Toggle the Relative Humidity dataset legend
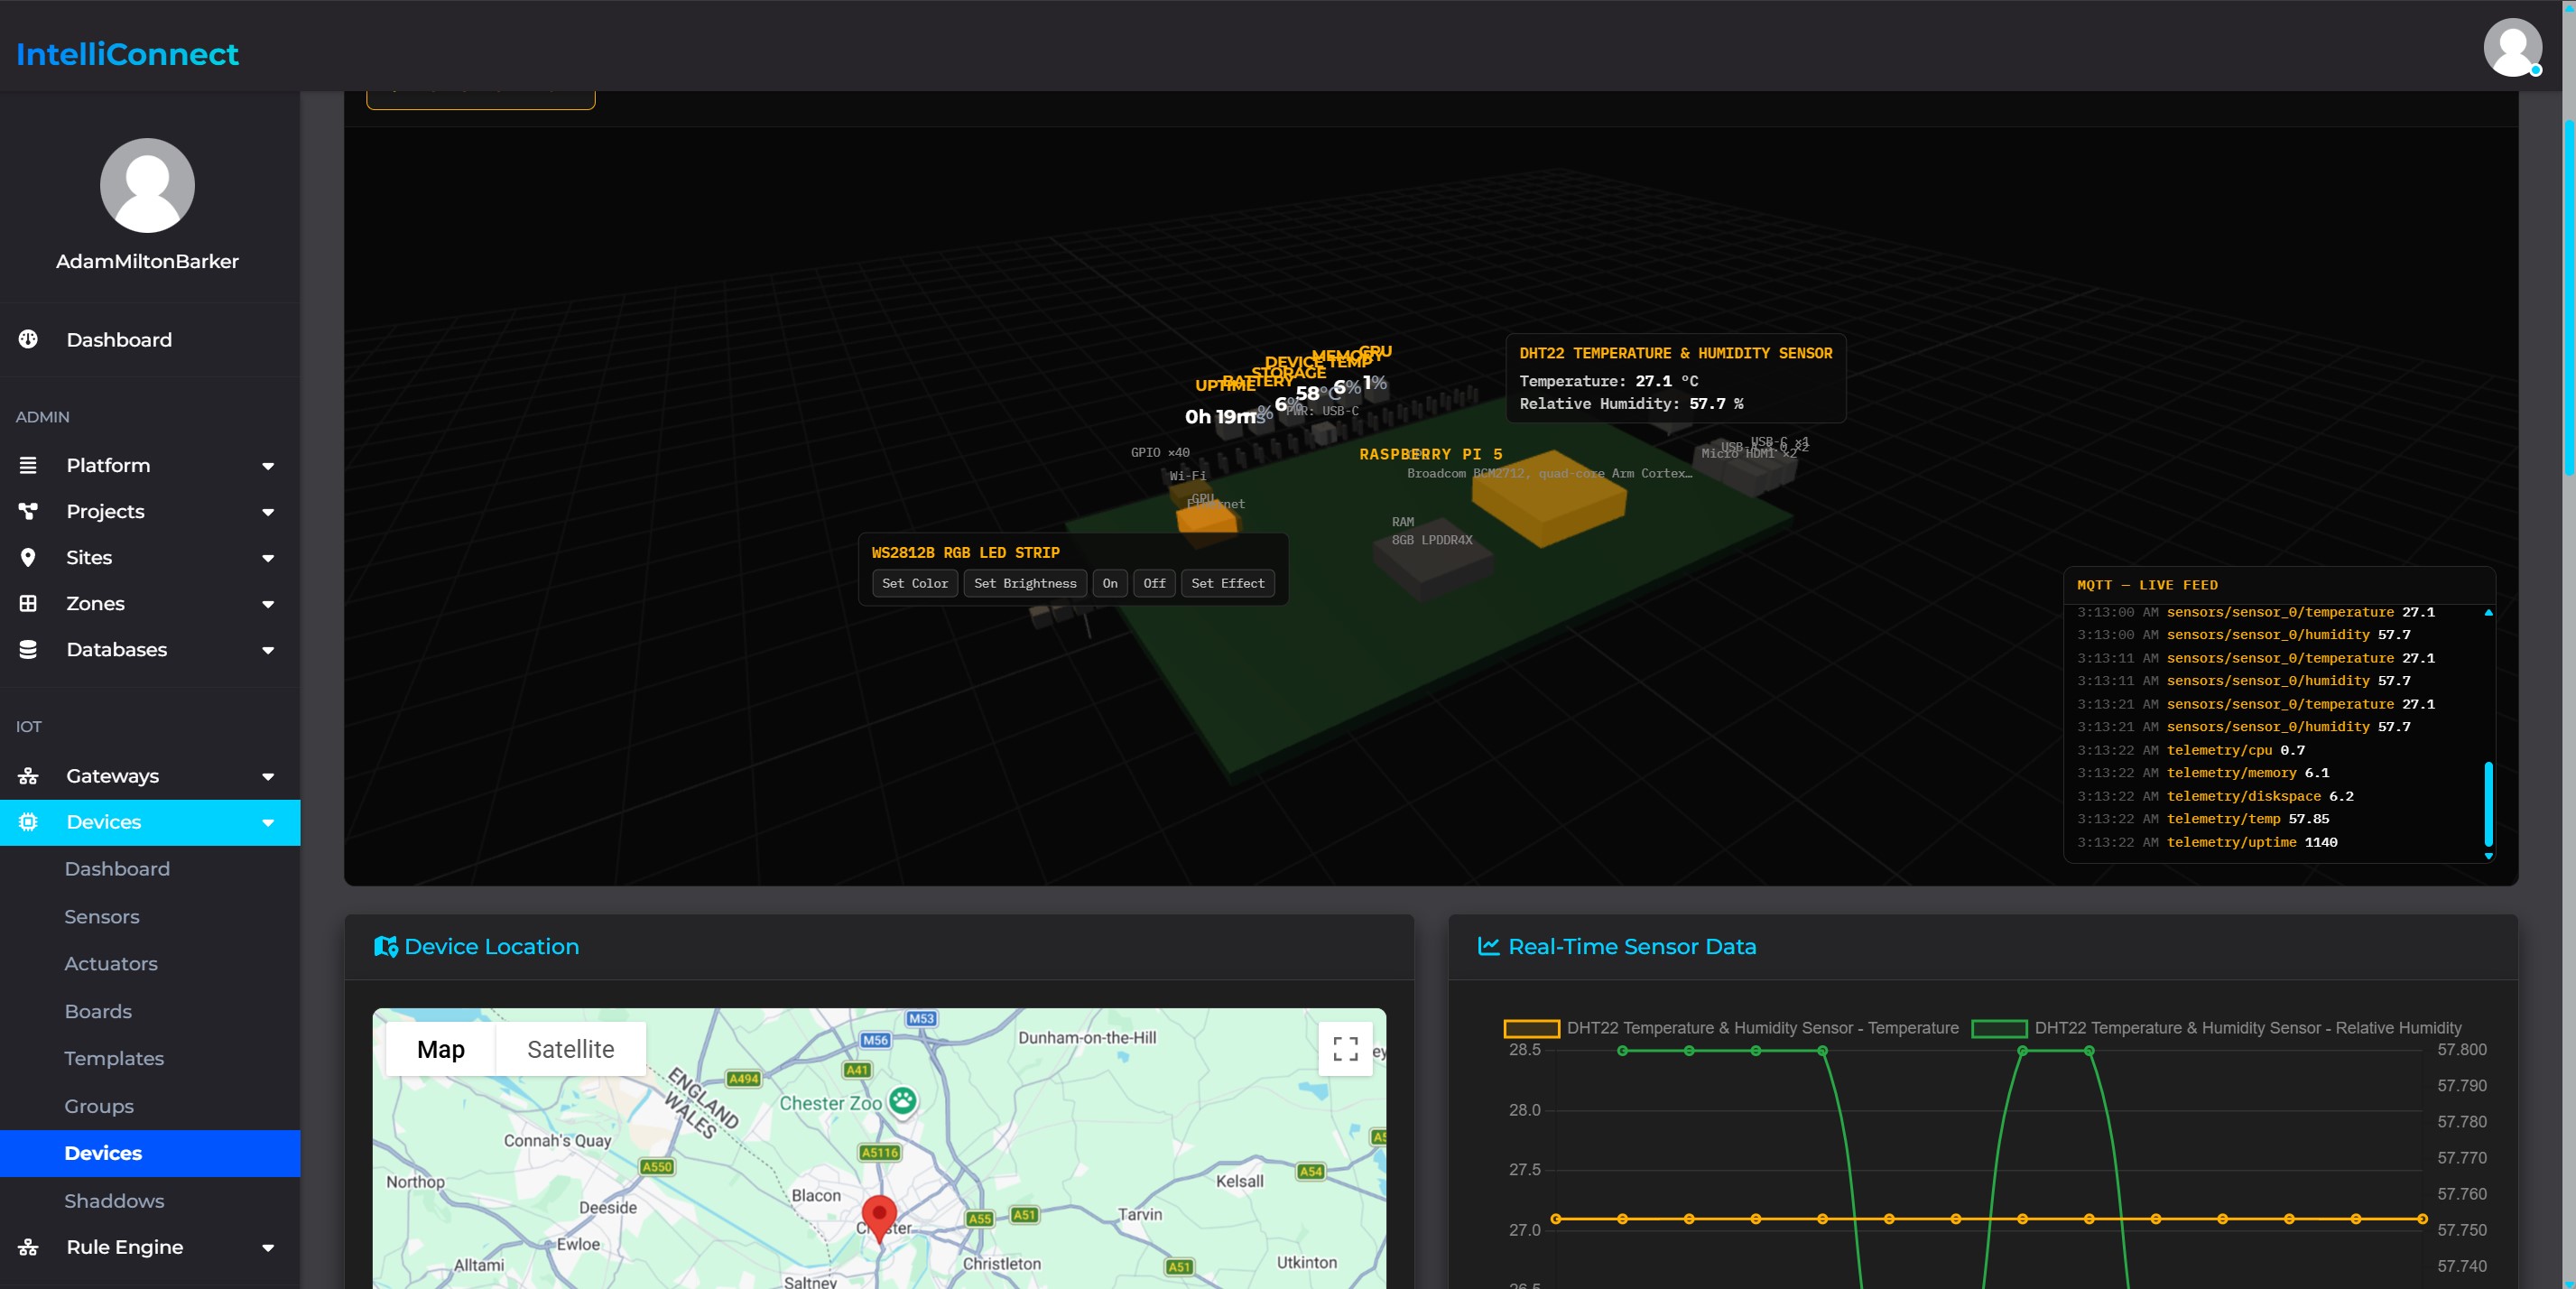 point(2216,1028)
